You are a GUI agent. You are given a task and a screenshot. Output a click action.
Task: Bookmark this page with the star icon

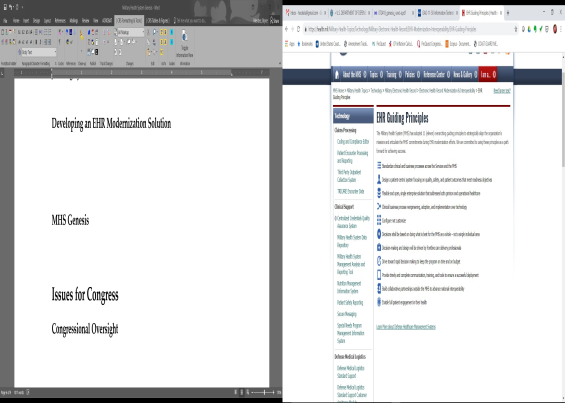pos(515,29)
